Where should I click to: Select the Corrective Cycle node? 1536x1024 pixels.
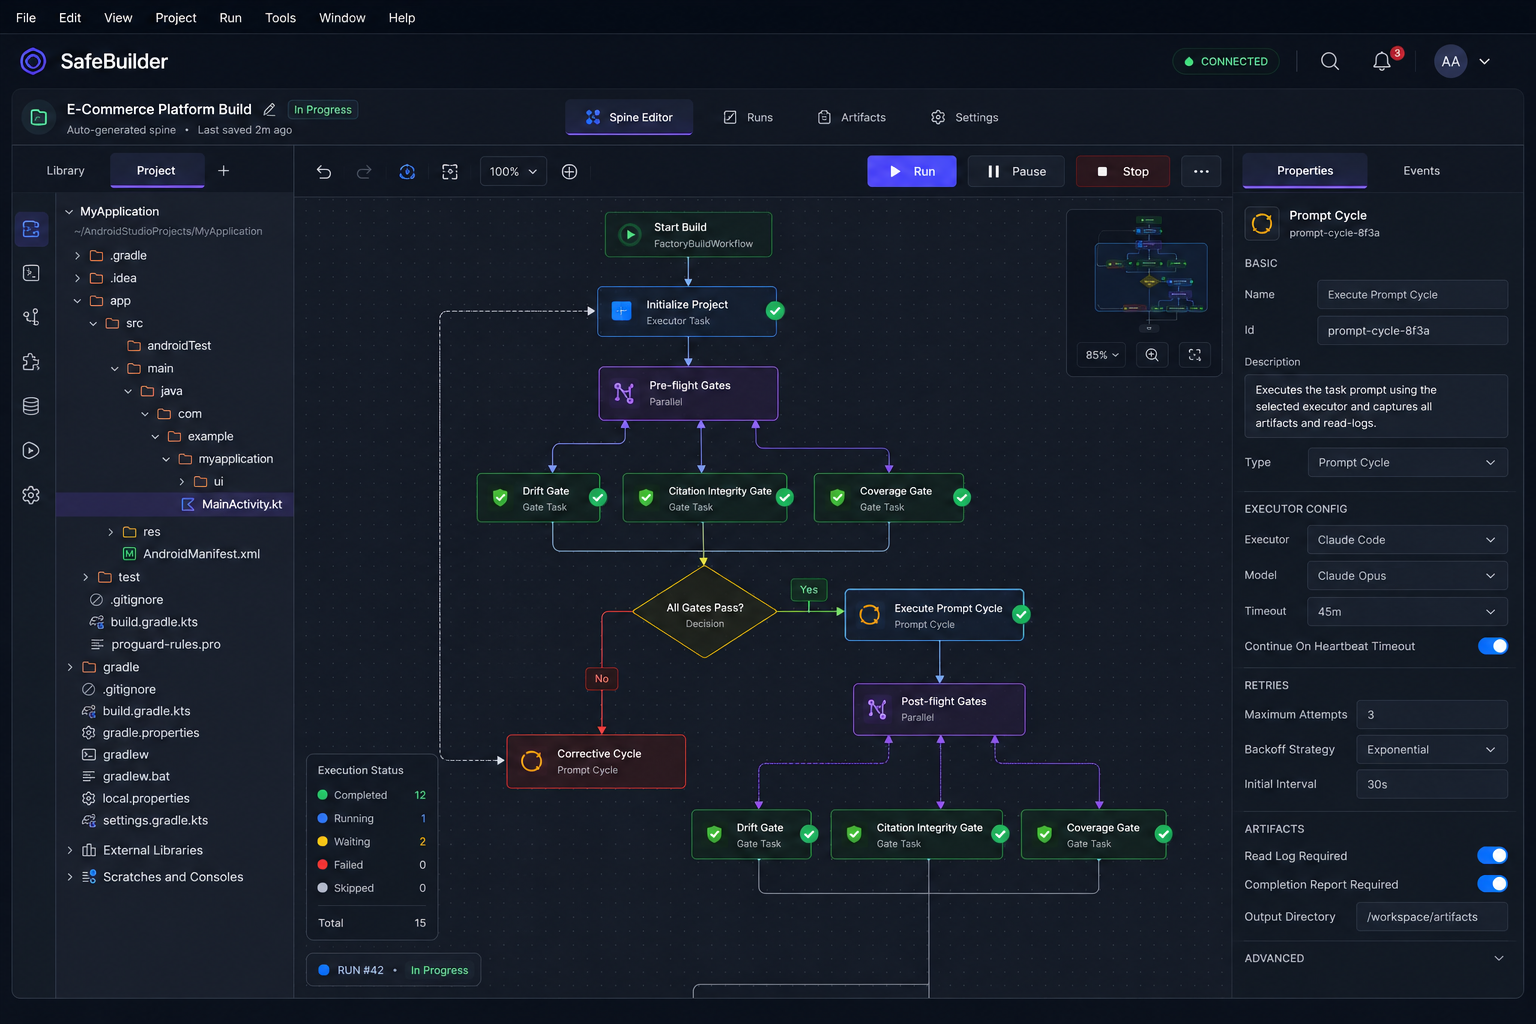coord(596,762)
